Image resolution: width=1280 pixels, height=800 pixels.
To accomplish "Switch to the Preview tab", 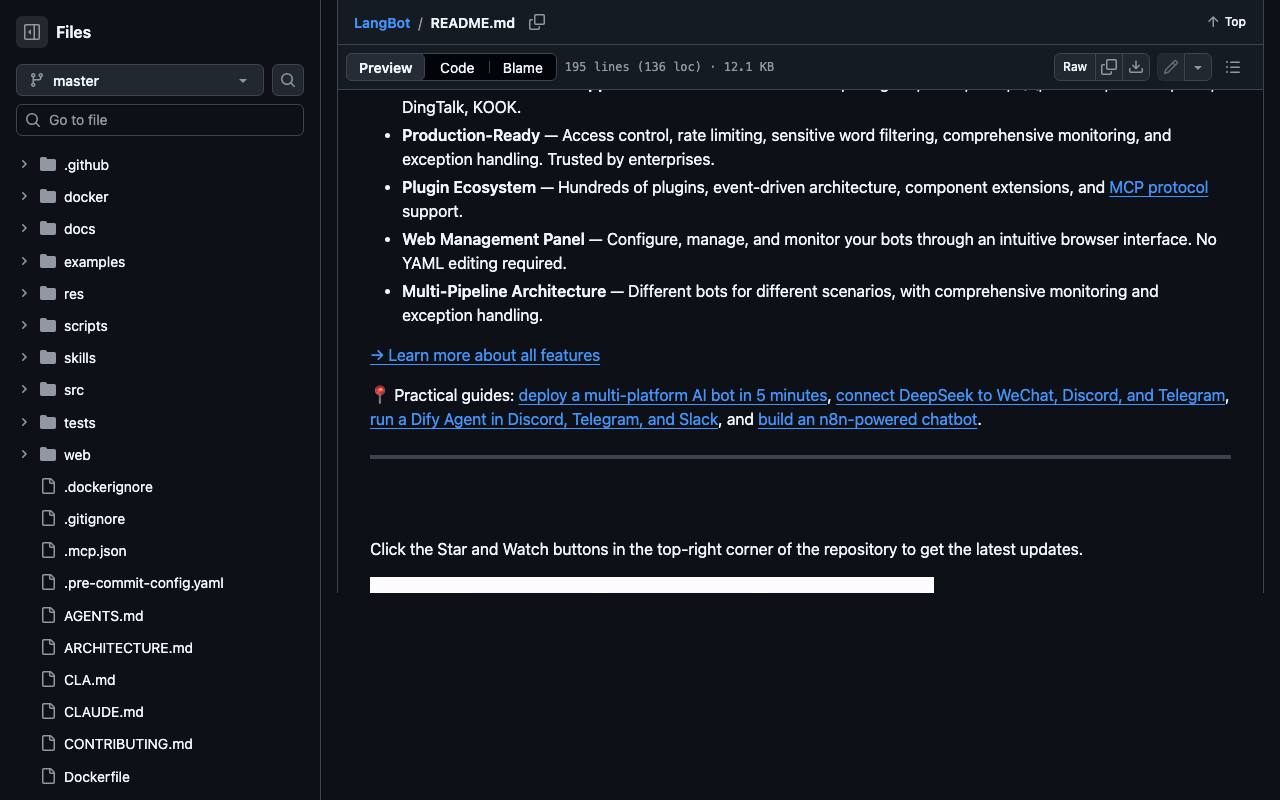I will tap(385, 67).
